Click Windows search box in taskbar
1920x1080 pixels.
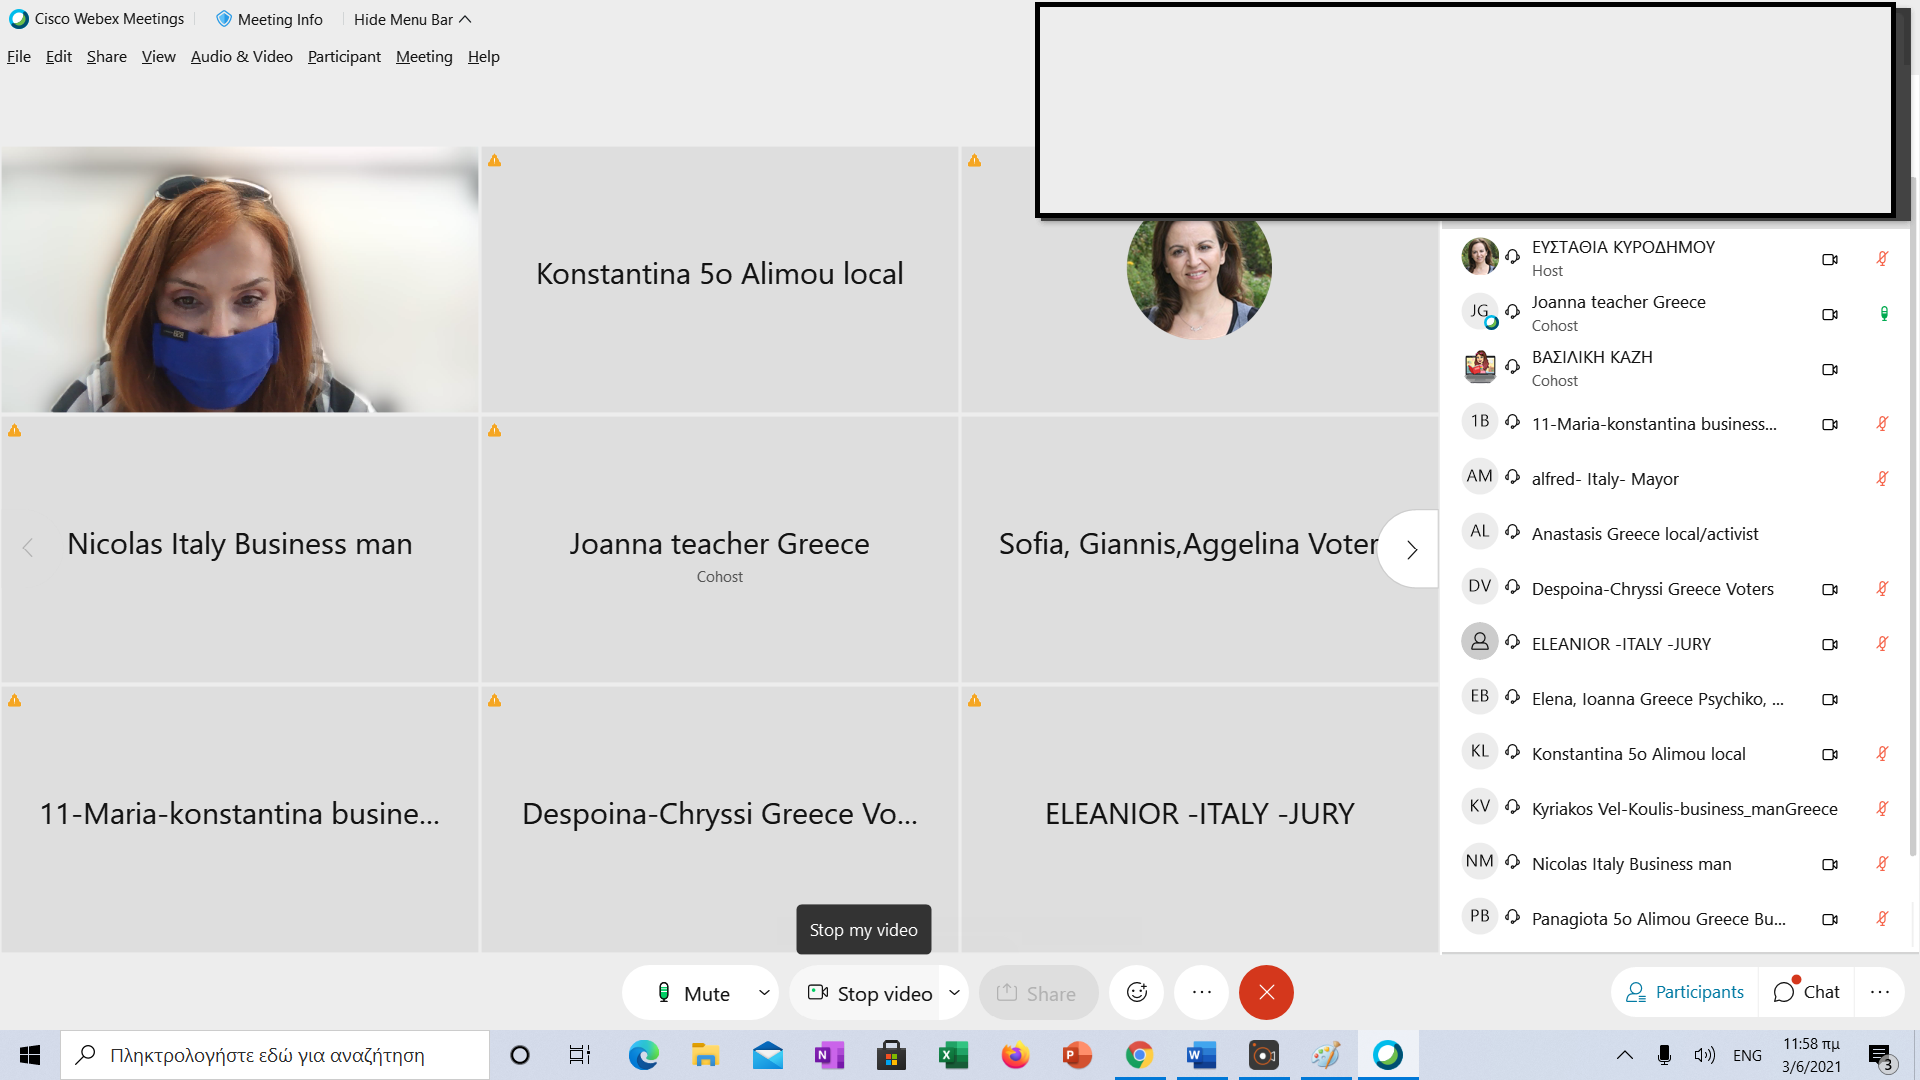[x=275, y=1055]
